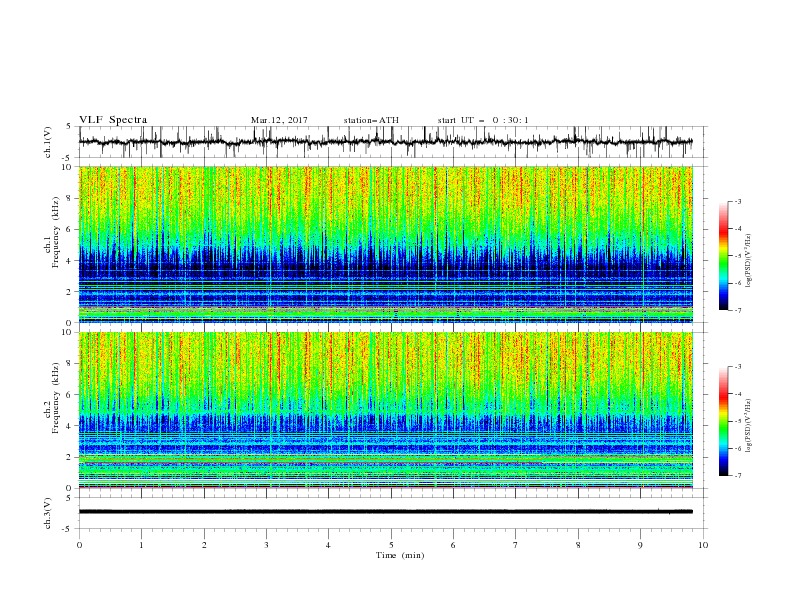This screenshot has height=612, width=792.
Task: Click the "0" time axis tick label
Action: pos(79,545)
